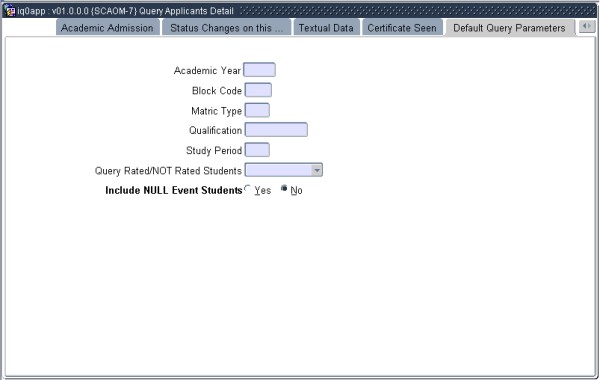Viewport: 600px width, 380px height.
Task: Switch to the Textual Data tab
Action: (326, 28)
